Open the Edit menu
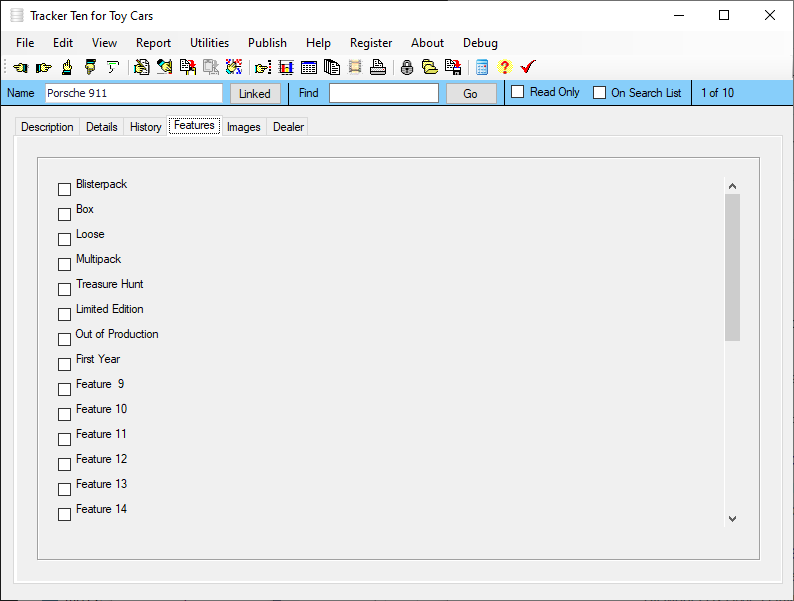Viewport: 794px width, 601px height. tap(63, 43)
